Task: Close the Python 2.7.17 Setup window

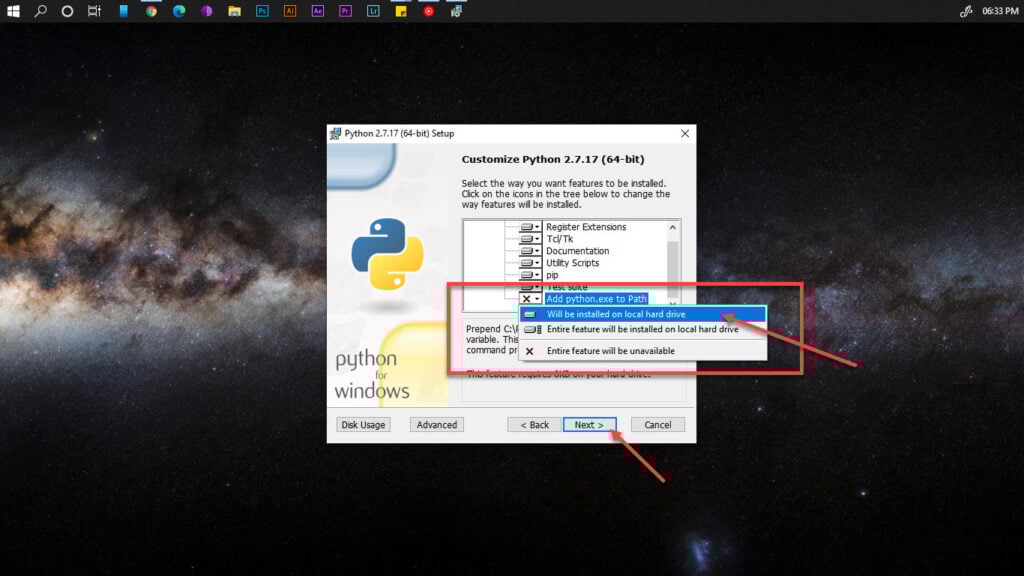Action: click(684, 133)
